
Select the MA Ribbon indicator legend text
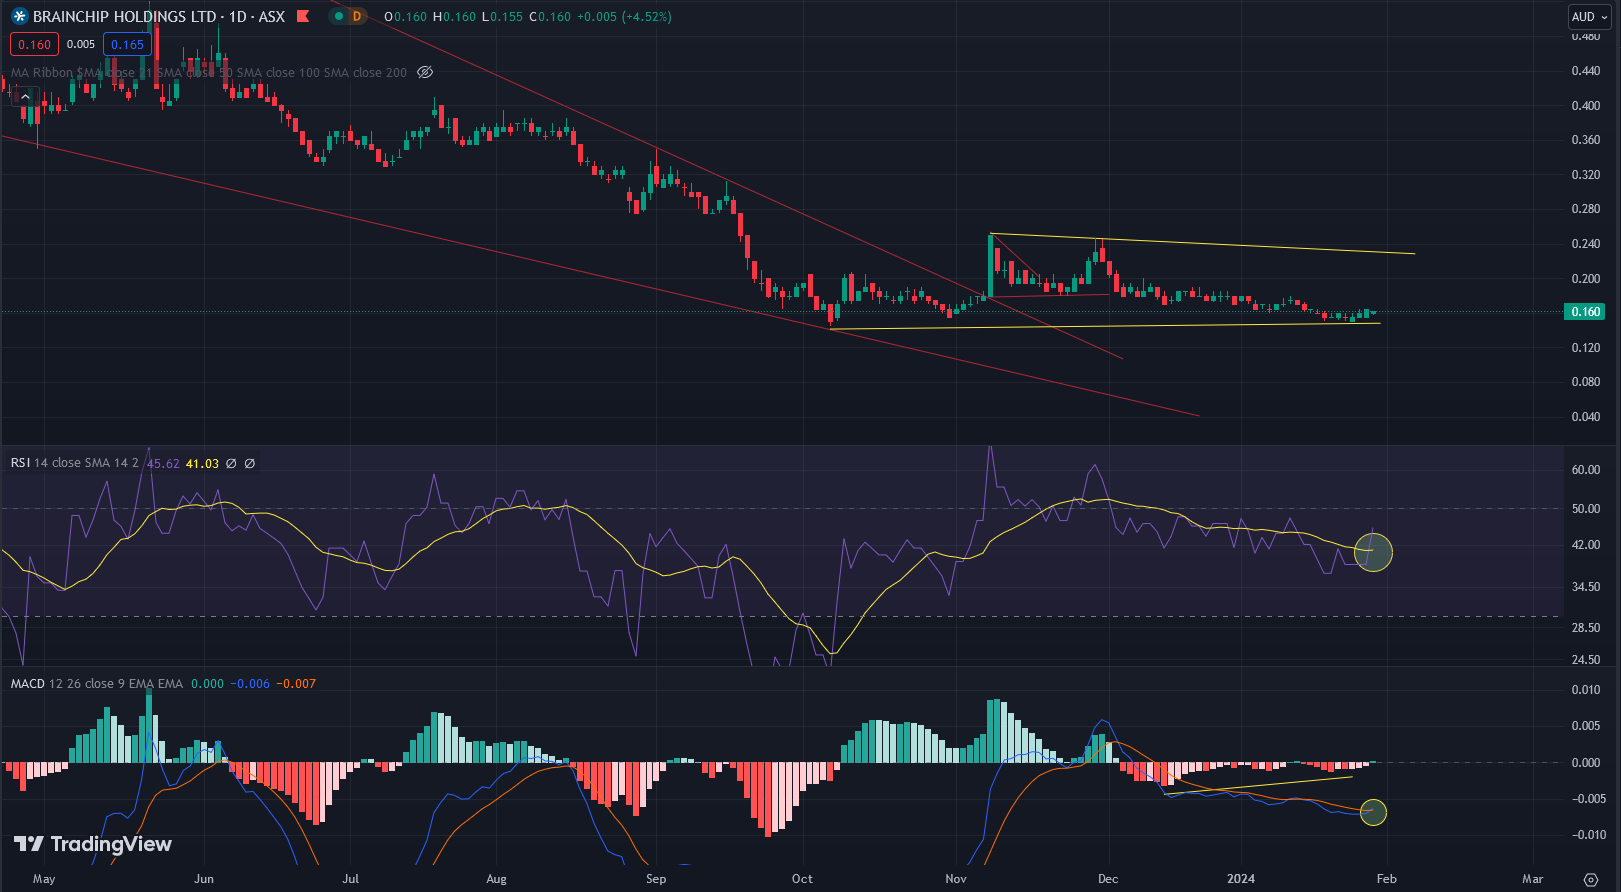point(208,73)
